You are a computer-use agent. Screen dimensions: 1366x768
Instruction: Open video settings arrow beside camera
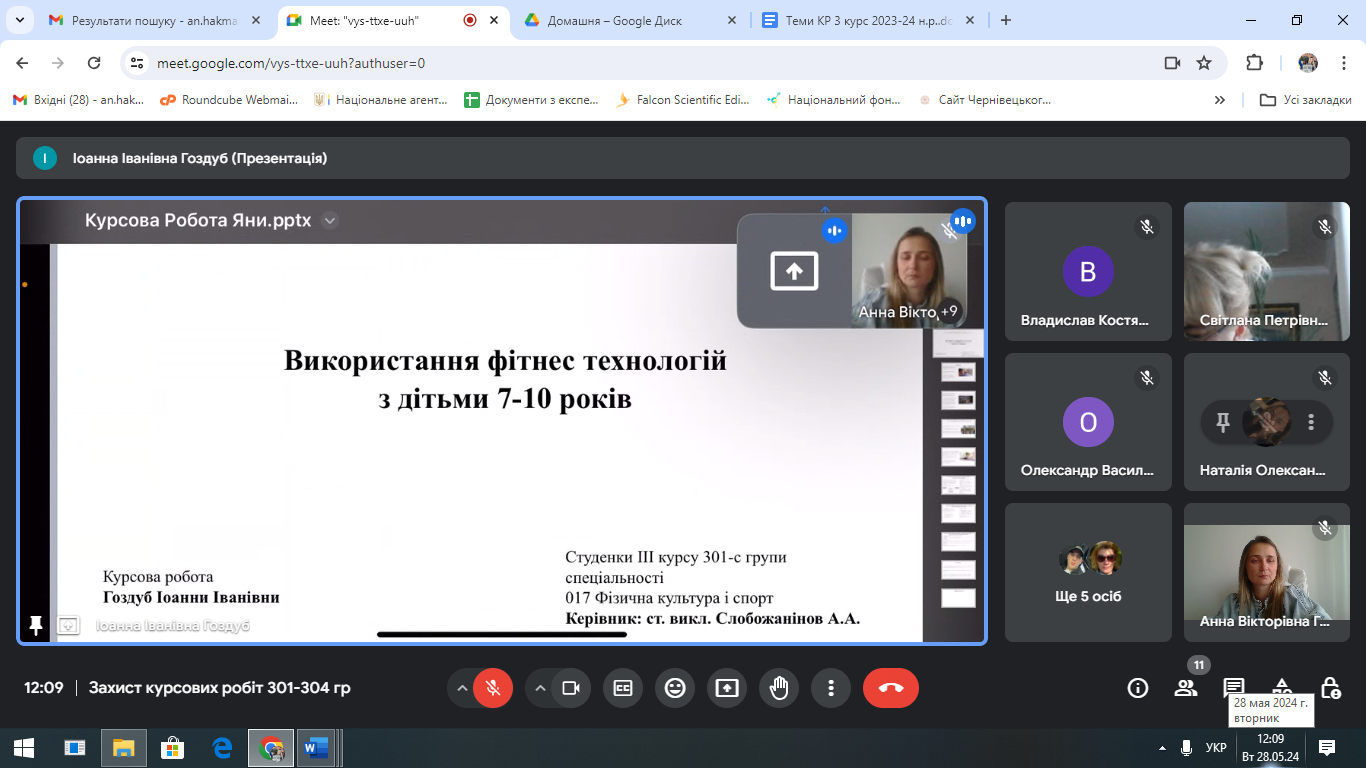[540, 688]
